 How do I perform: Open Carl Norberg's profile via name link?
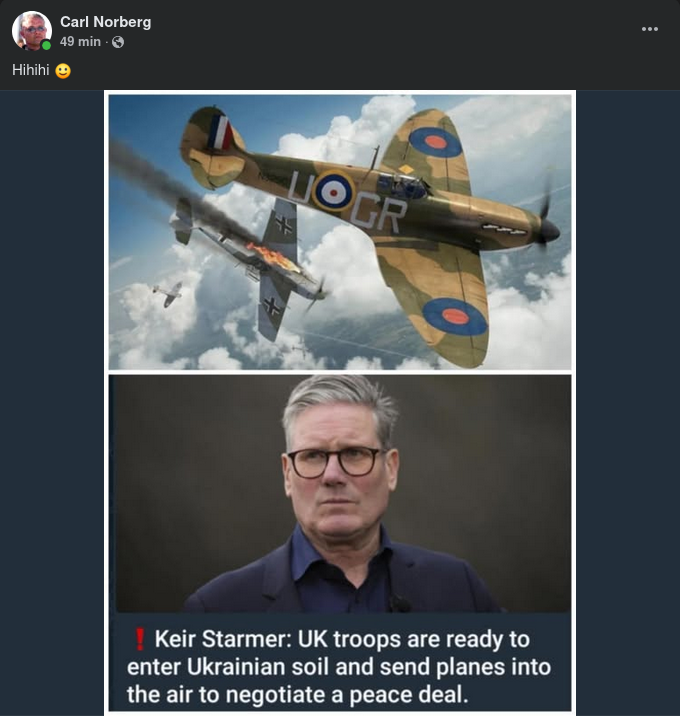105,22
